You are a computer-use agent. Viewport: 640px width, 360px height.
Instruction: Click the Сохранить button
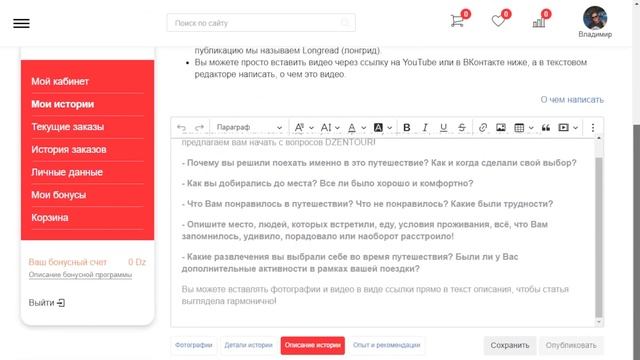(x=510, y=345)
